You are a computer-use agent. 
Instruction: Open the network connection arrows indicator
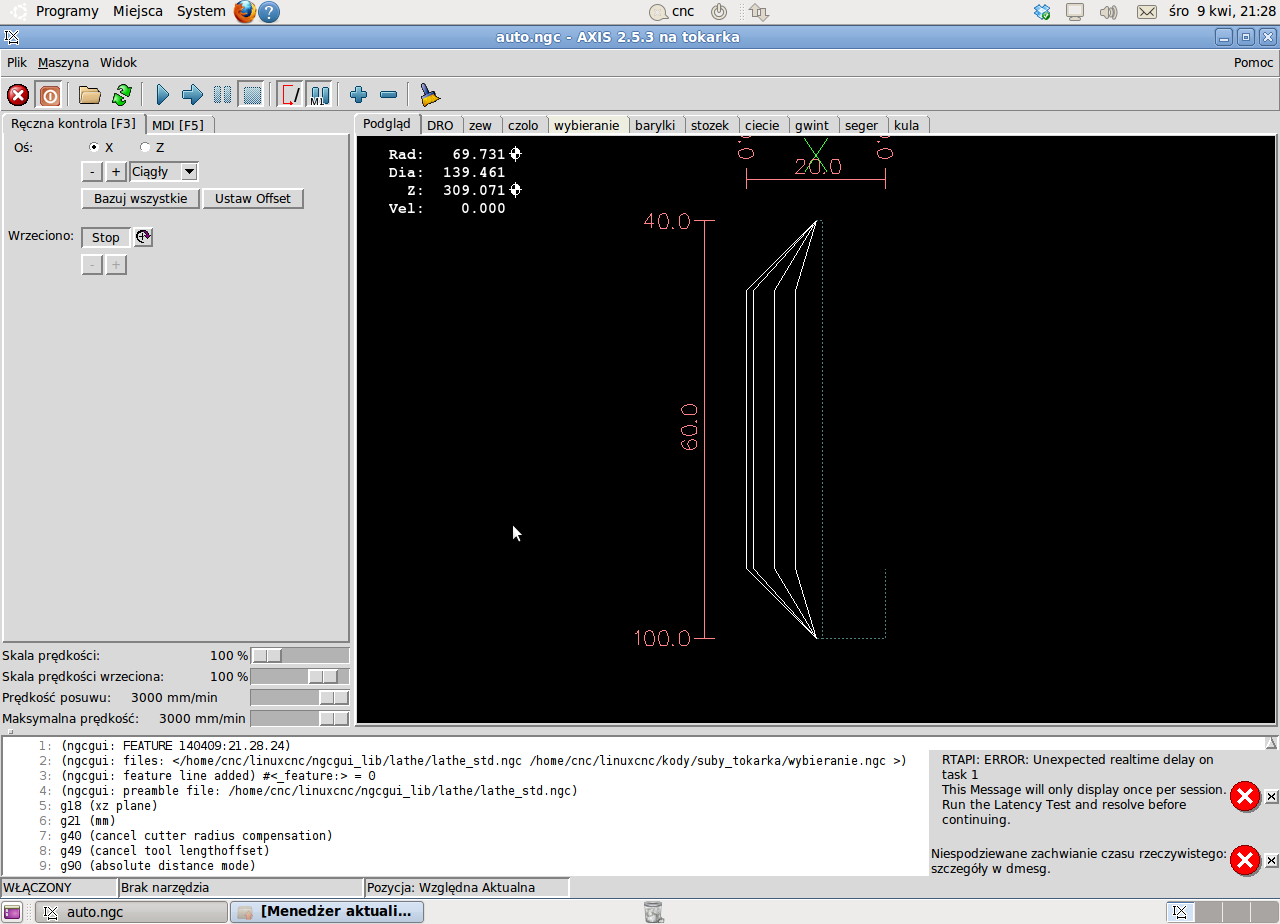coord(758,12)
